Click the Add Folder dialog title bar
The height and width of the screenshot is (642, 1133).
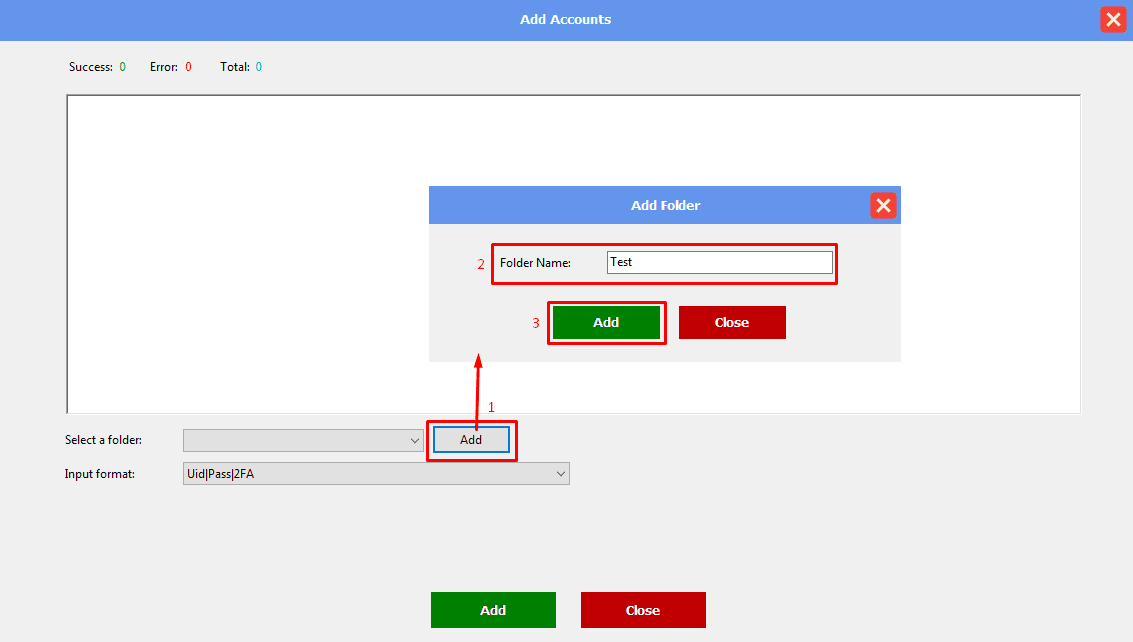pyautogui.click(x=665, y=205)
